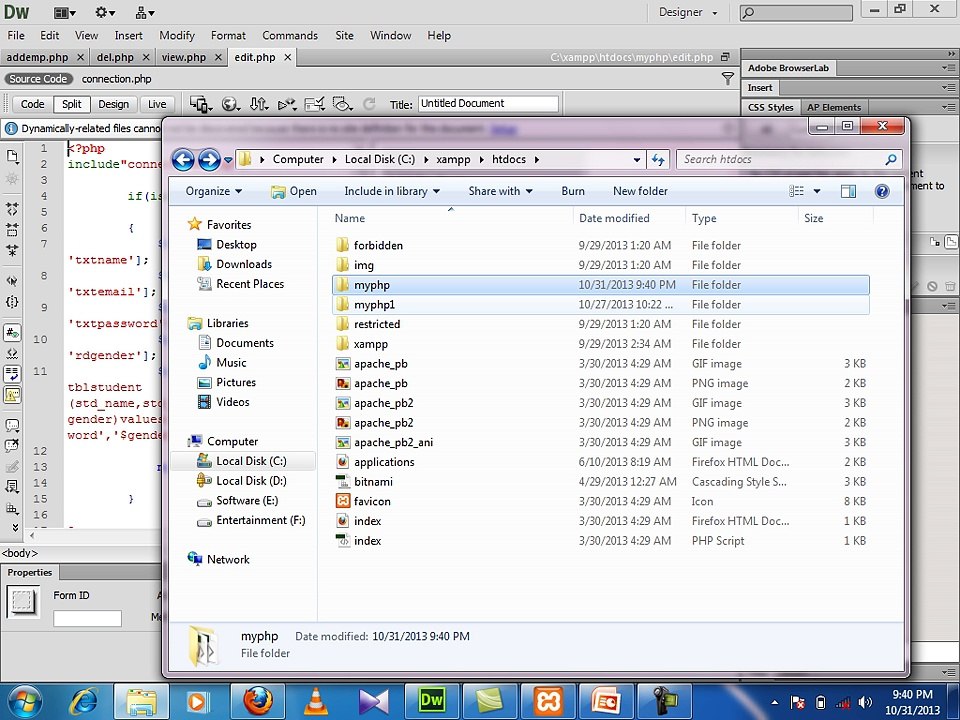Open the Extend Dreamweaver gear menu
960x720 pixels.
[x=105, y=12]
